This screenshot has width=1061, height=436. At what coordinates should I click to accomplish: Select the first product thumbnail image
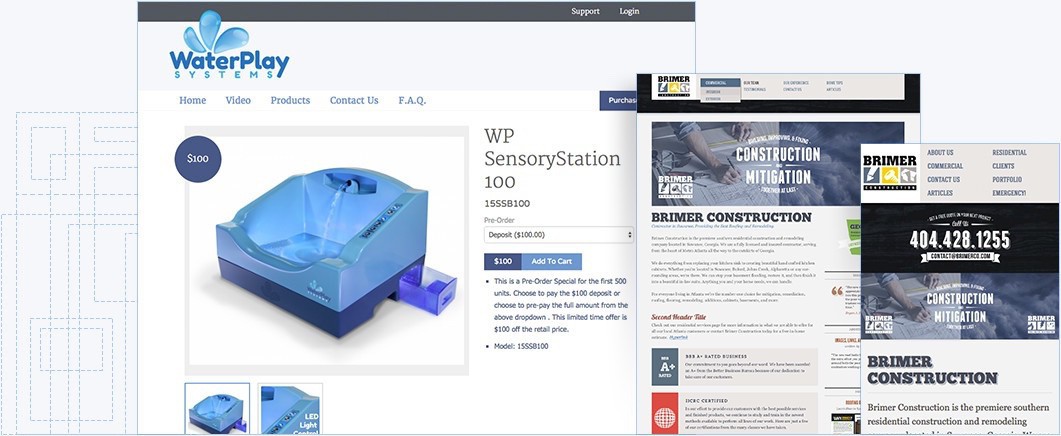[217, 409]
